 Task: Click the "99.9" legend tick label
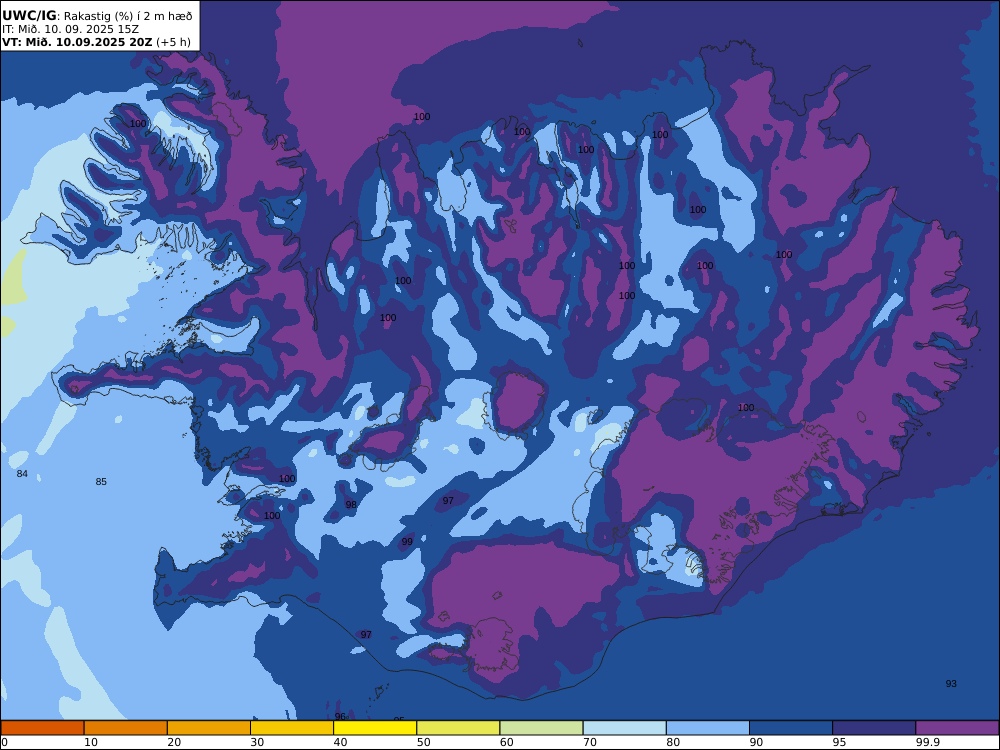927,742
